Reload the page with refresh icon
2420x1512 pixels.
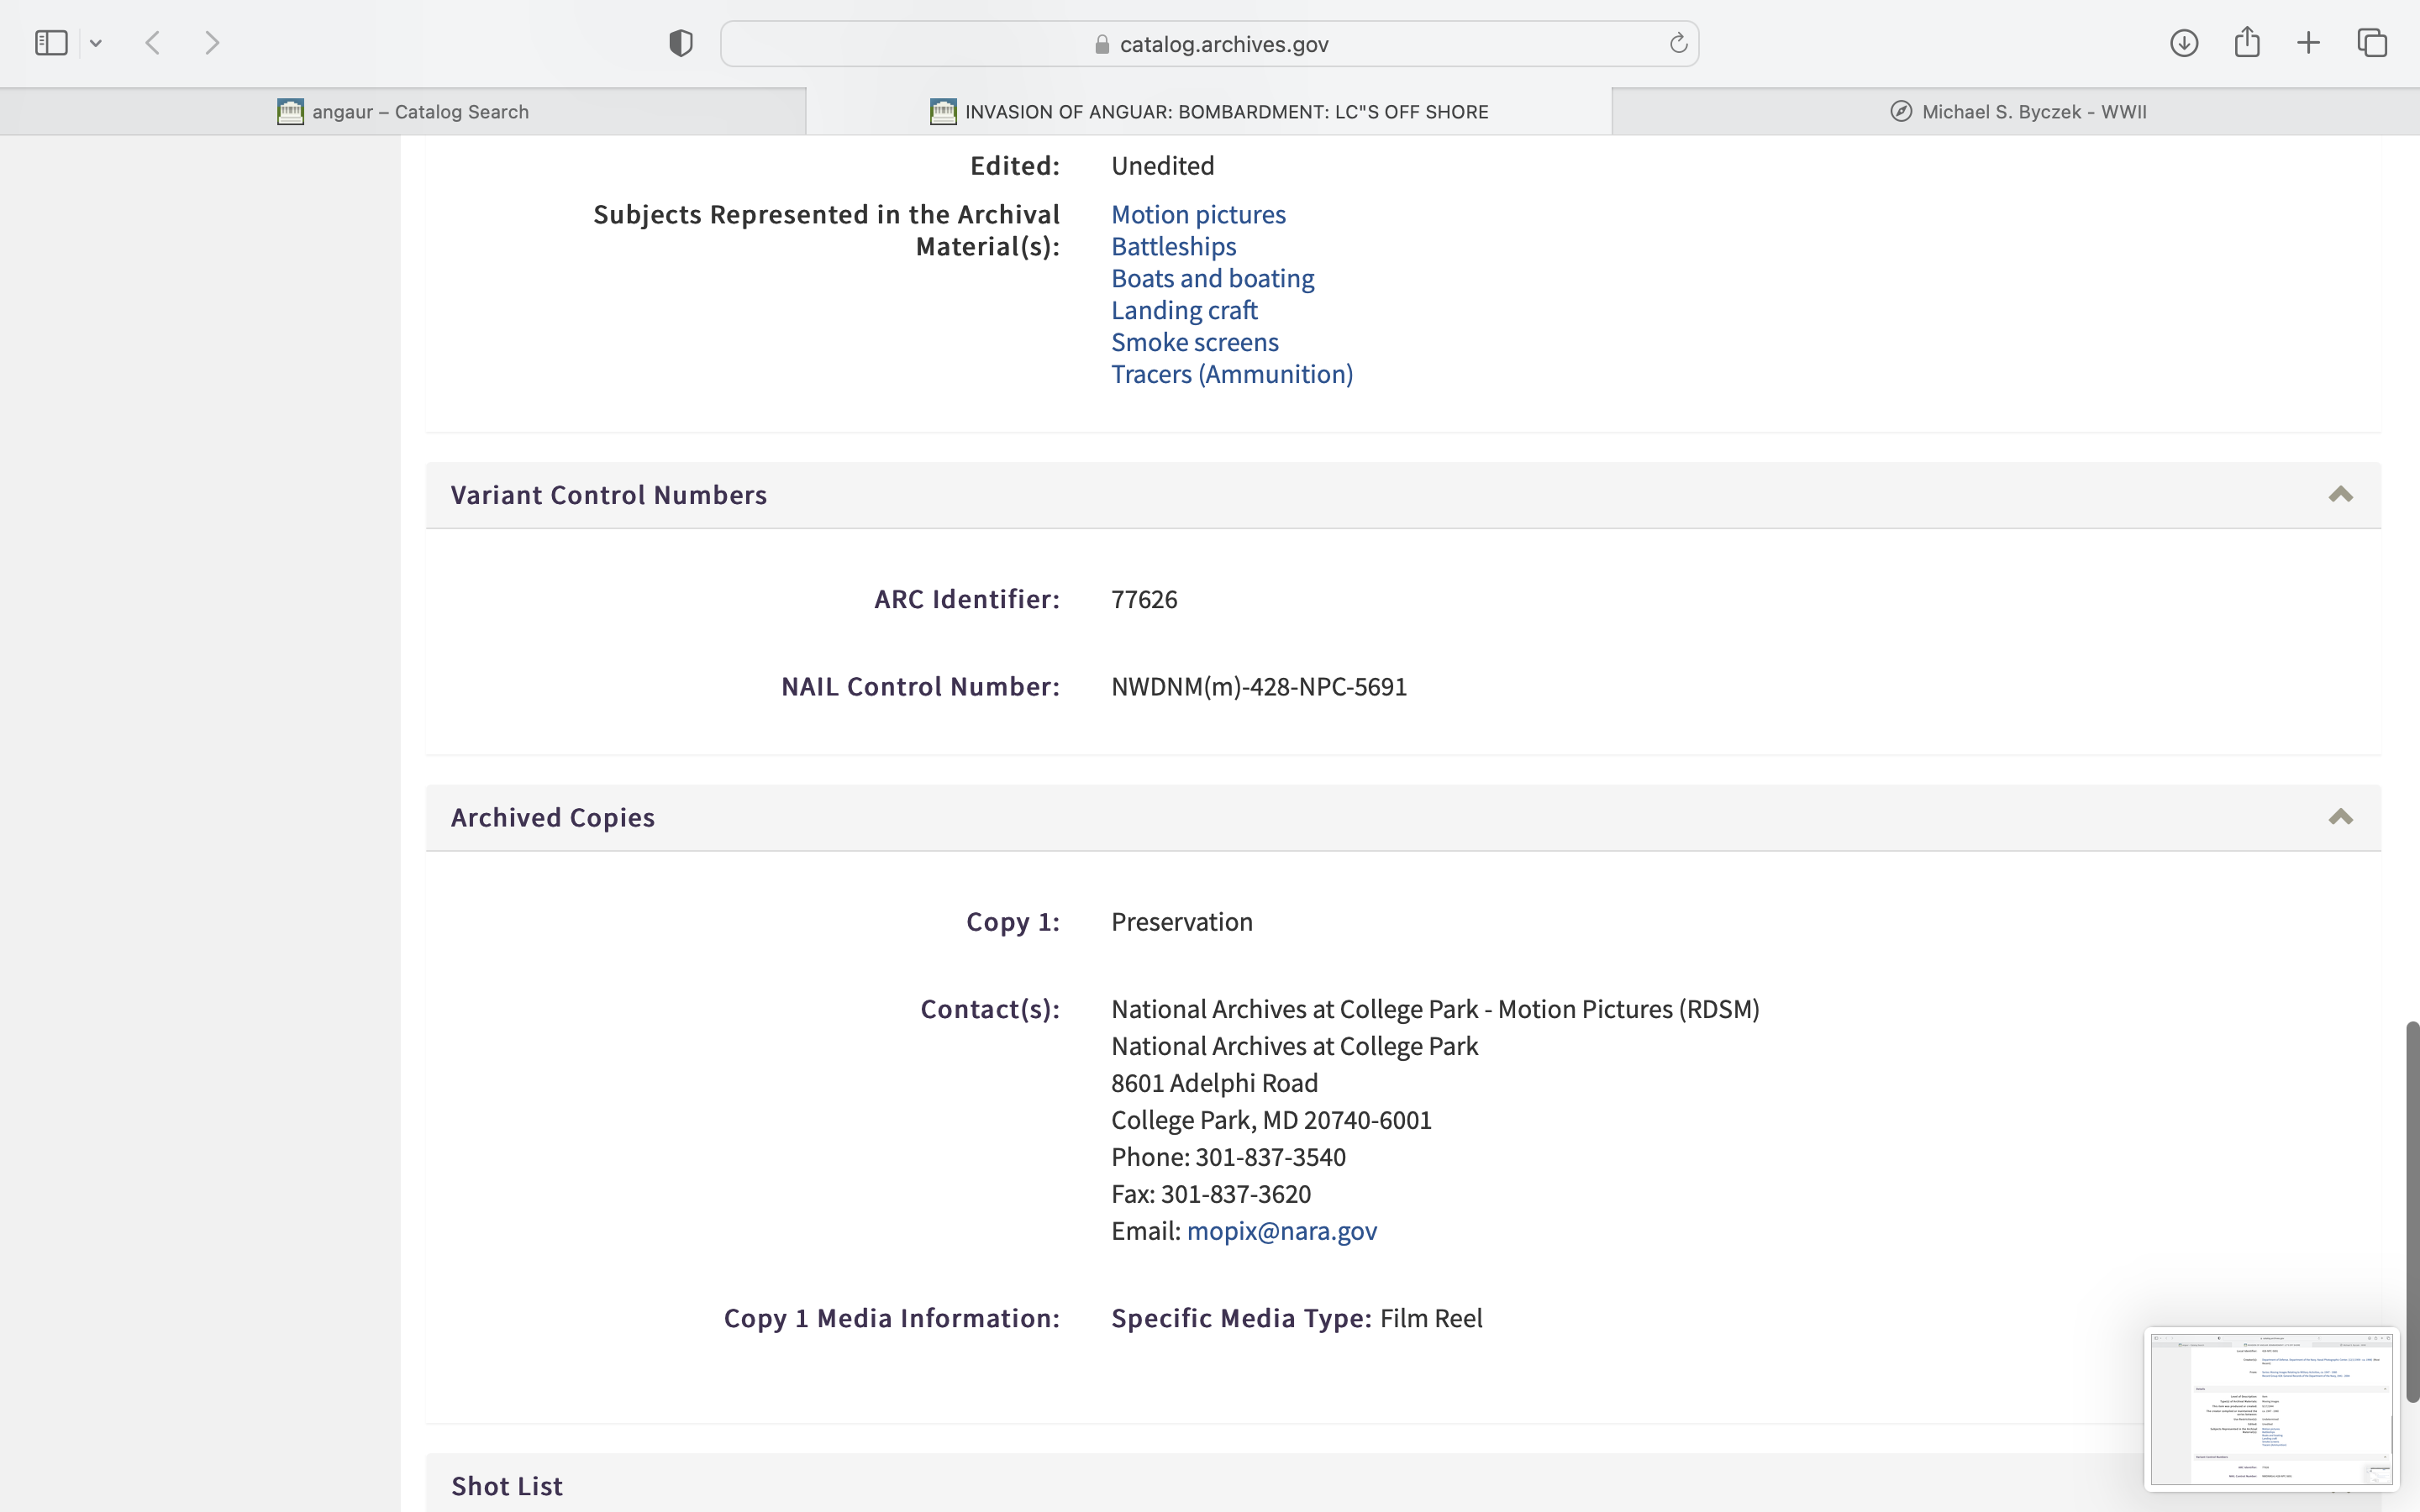click(x=1678, y=43)
